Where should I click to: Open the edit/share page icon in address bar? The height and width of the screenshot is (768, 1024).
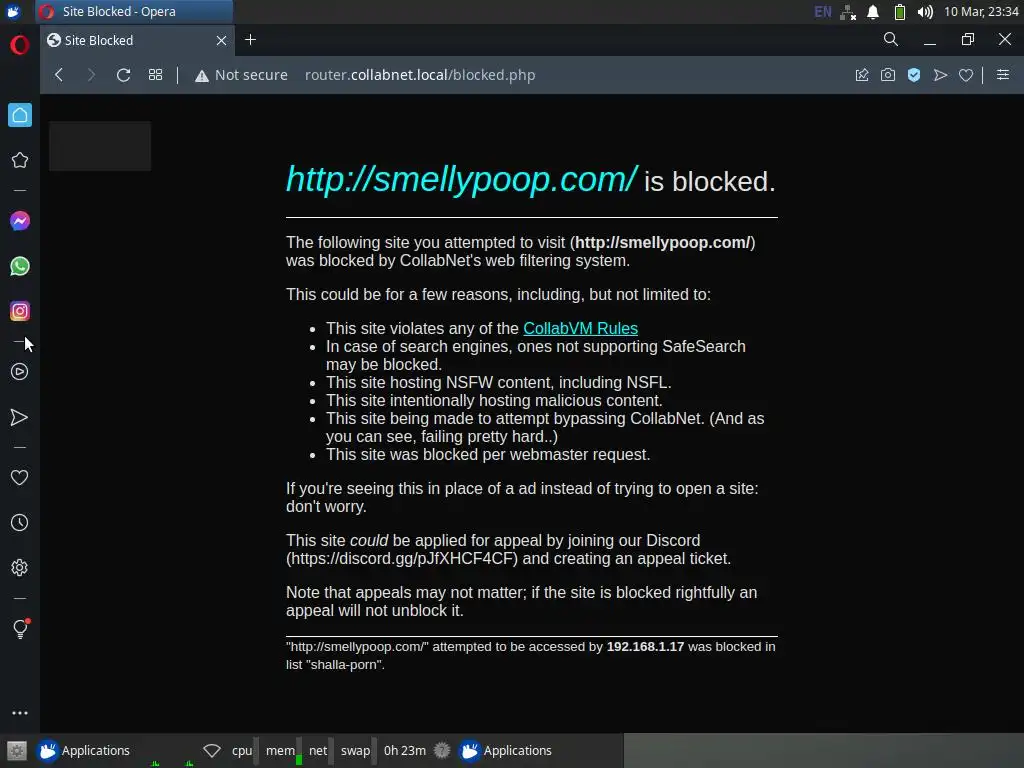[862, 75]
